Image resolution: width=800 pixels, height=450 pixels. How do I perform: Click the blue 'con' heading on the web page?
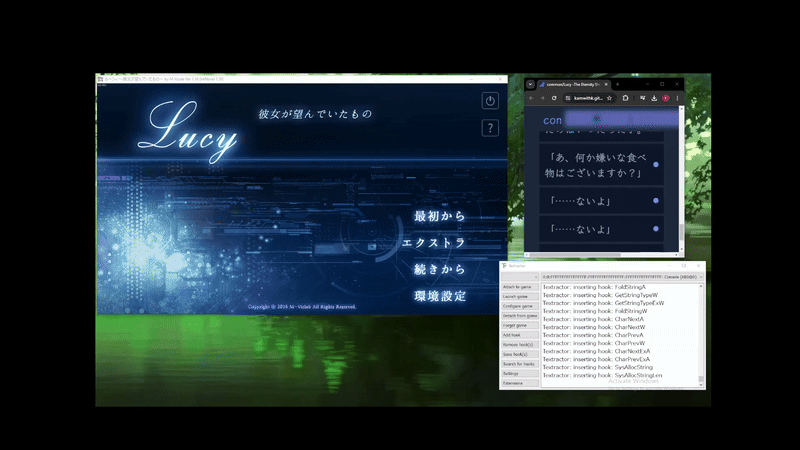pos(552,120)
